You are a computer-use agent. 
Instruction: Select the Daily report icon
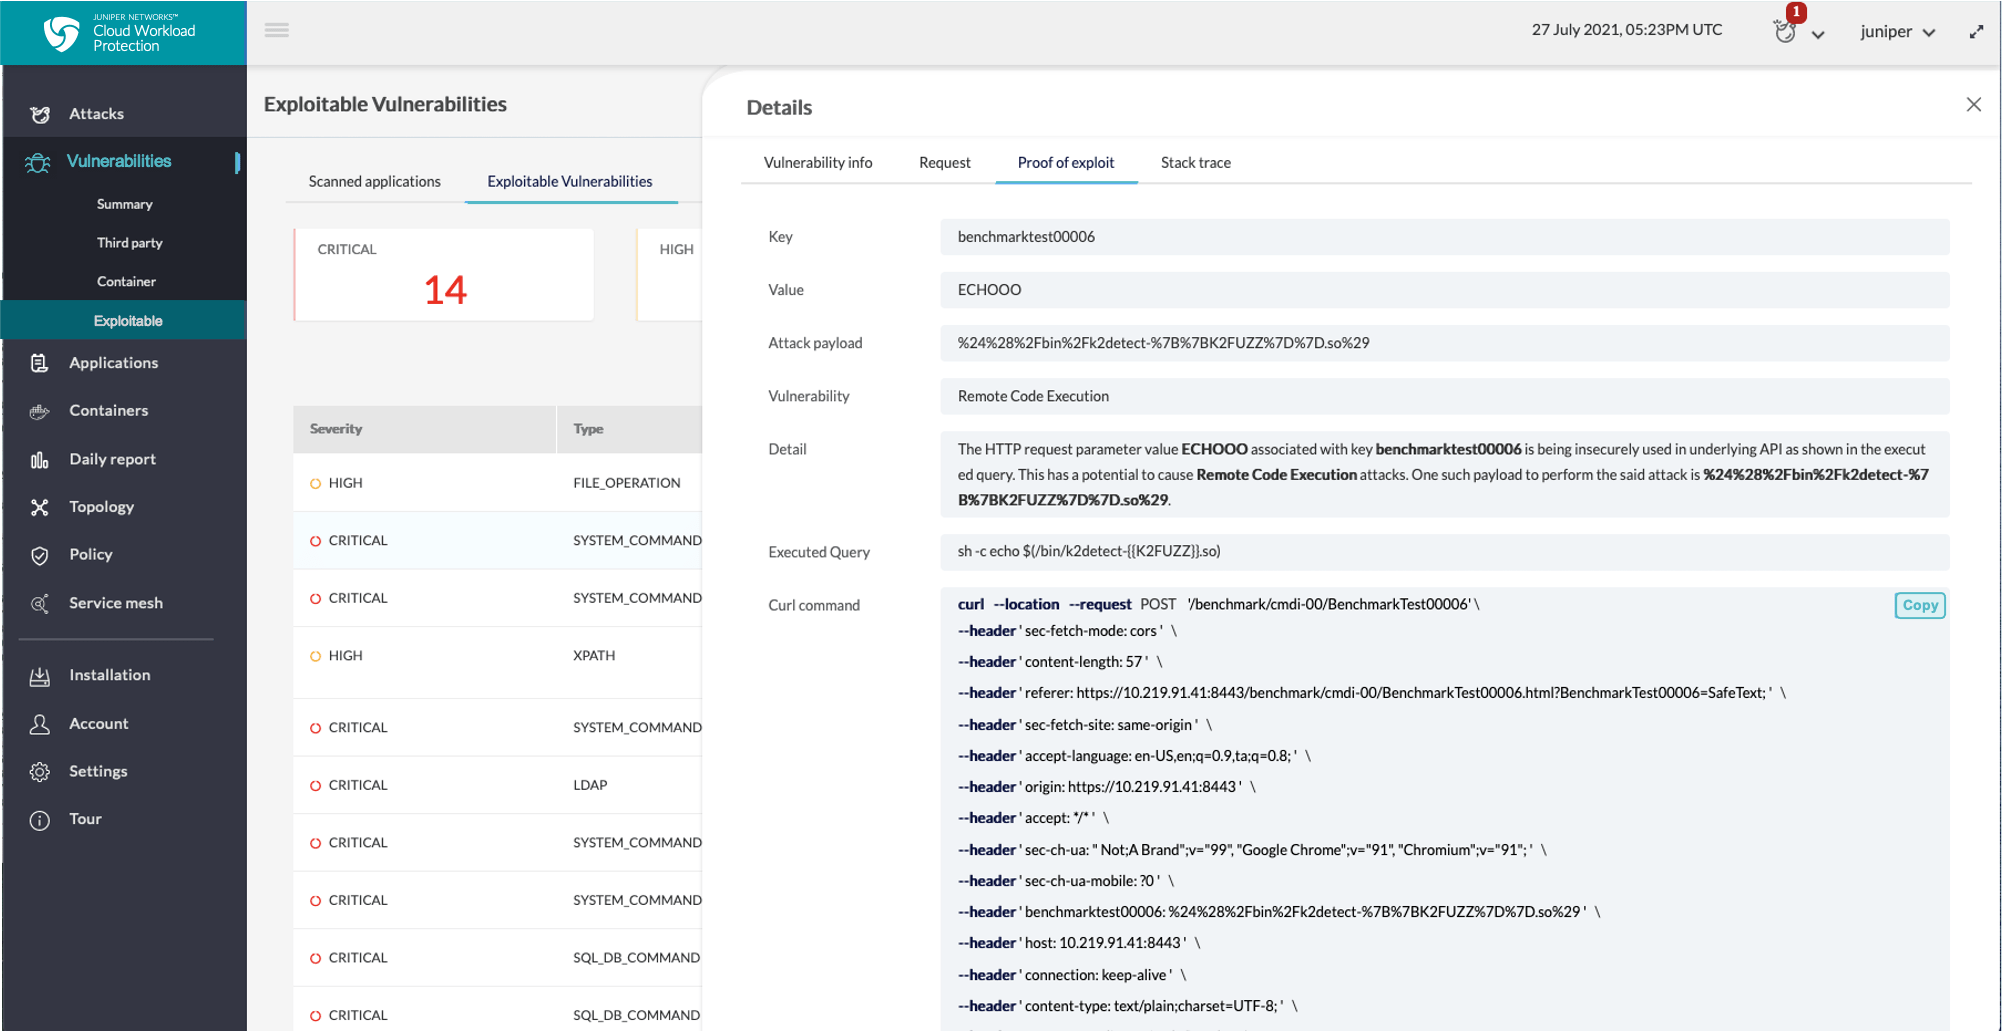[39, 458]
